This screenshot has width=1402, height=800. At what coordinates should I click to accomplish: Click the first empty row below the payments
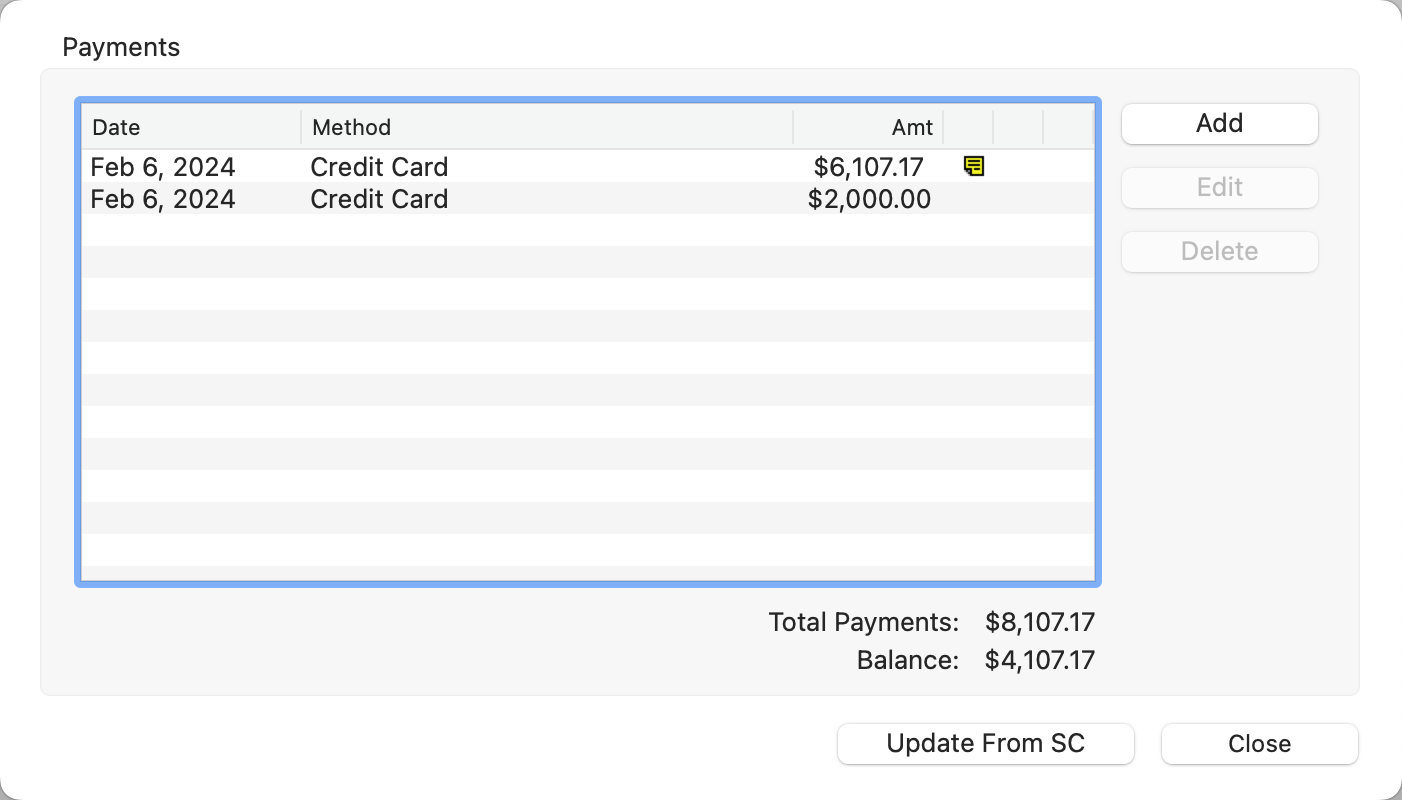(x=587, y=231)
